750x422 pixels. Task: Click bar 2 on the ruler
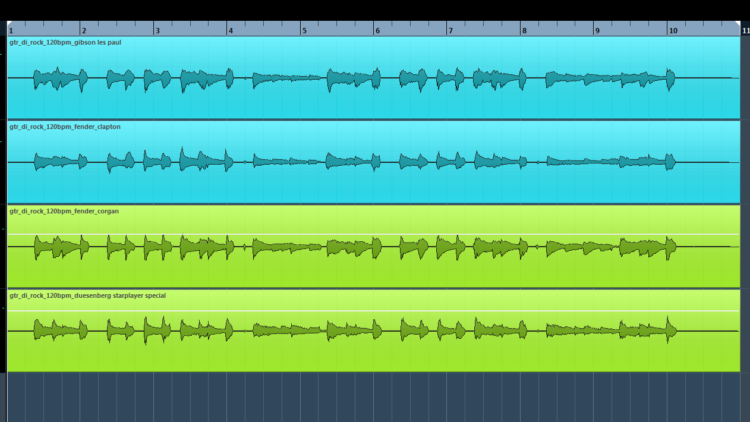[84, 31]
